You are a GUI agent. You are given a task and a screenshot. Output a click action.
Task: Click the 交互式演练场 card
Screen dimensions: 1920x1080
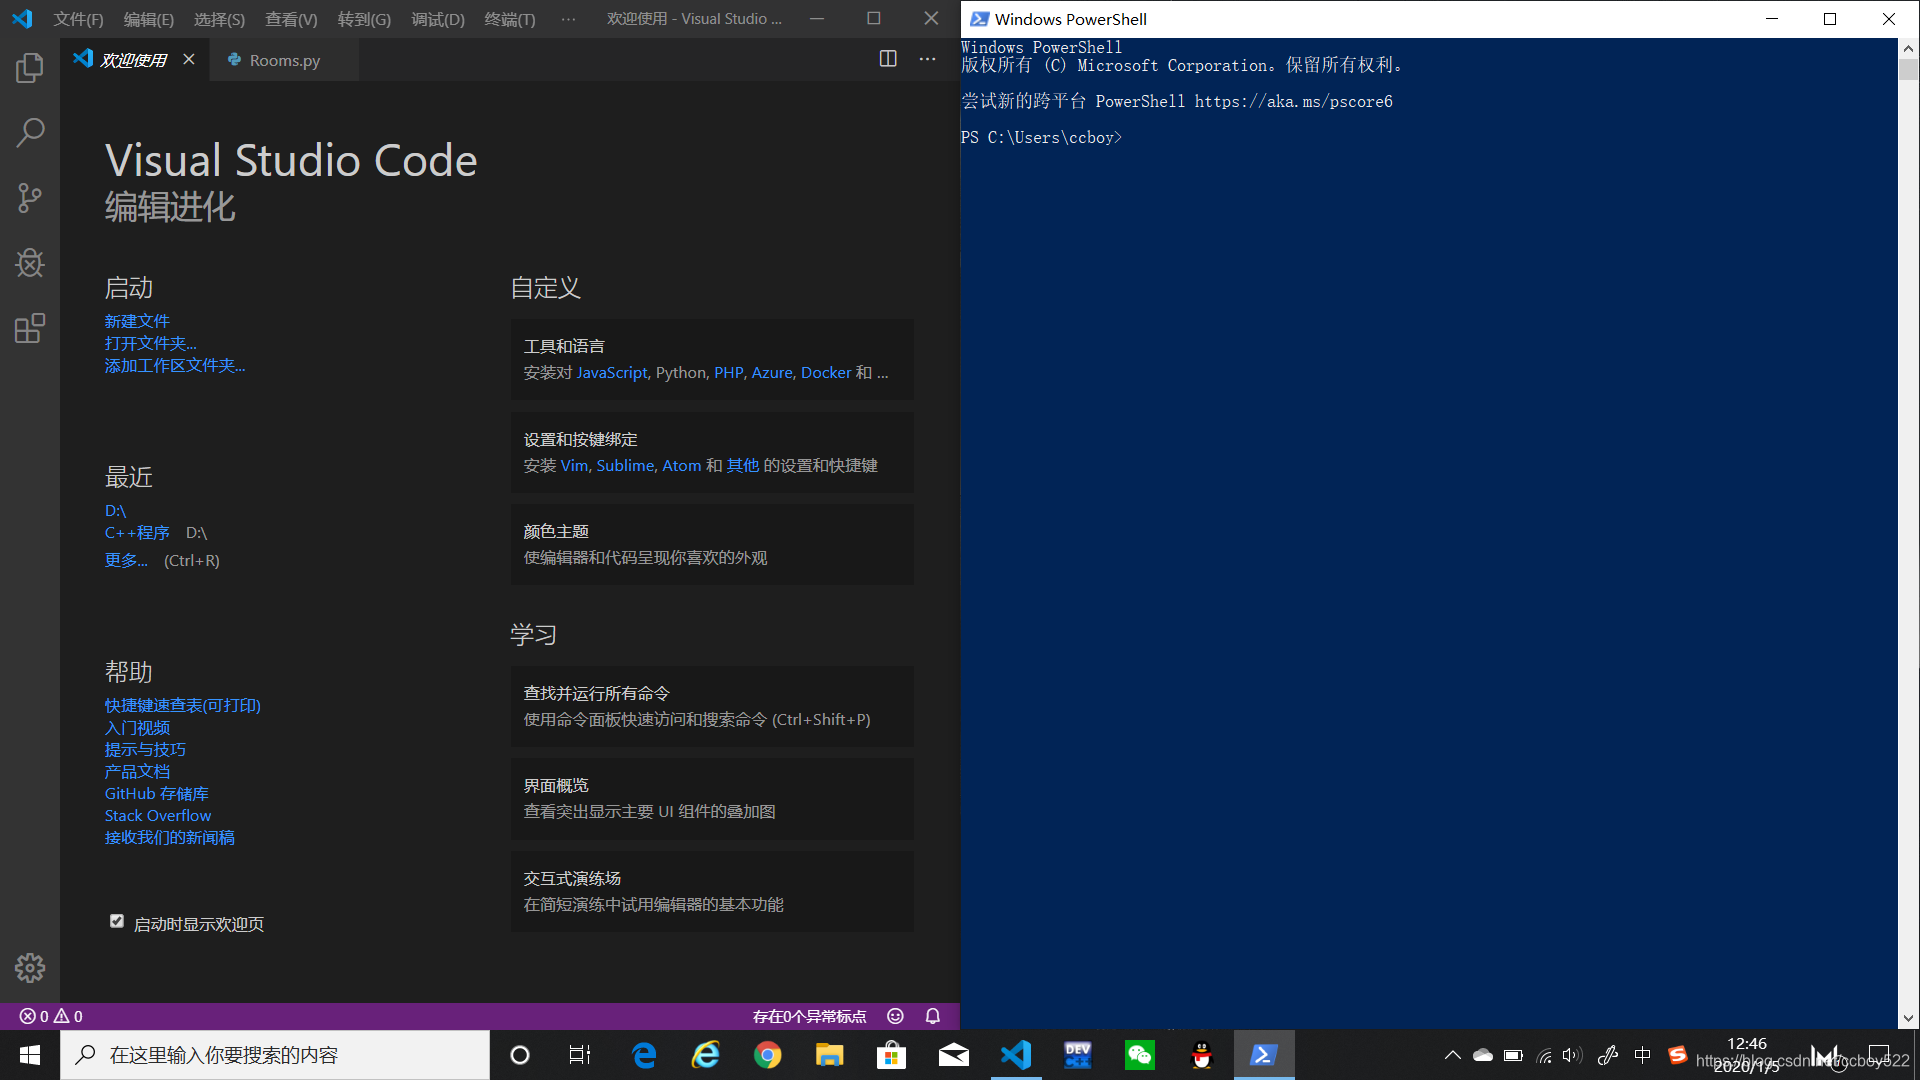[712, 891]
